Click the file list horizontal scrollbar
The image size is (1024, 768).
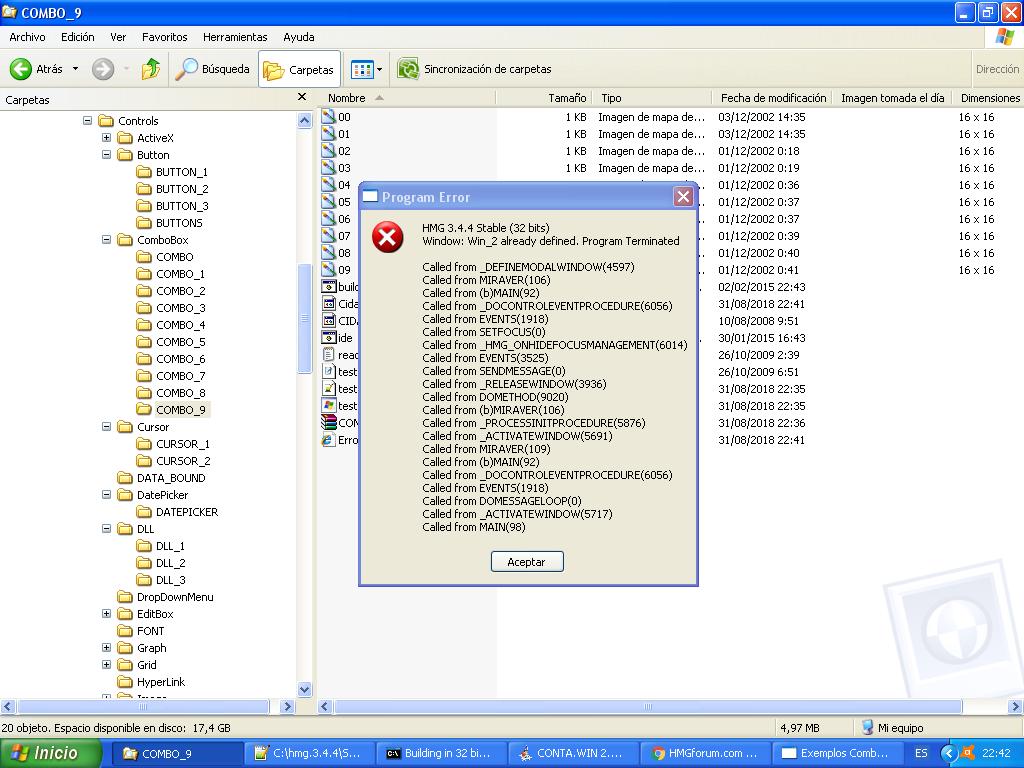click(x=647, y=706)
